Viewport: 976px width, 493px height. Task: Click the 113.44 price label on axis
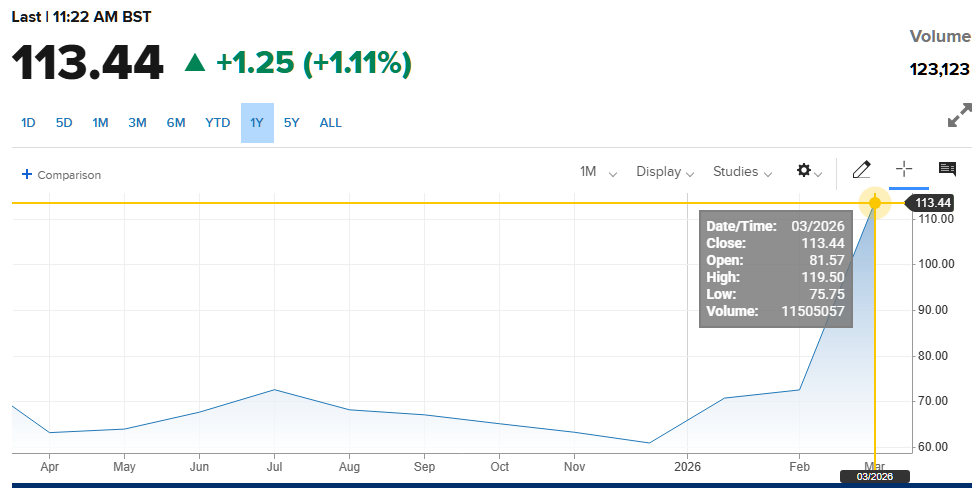(931, 203)
